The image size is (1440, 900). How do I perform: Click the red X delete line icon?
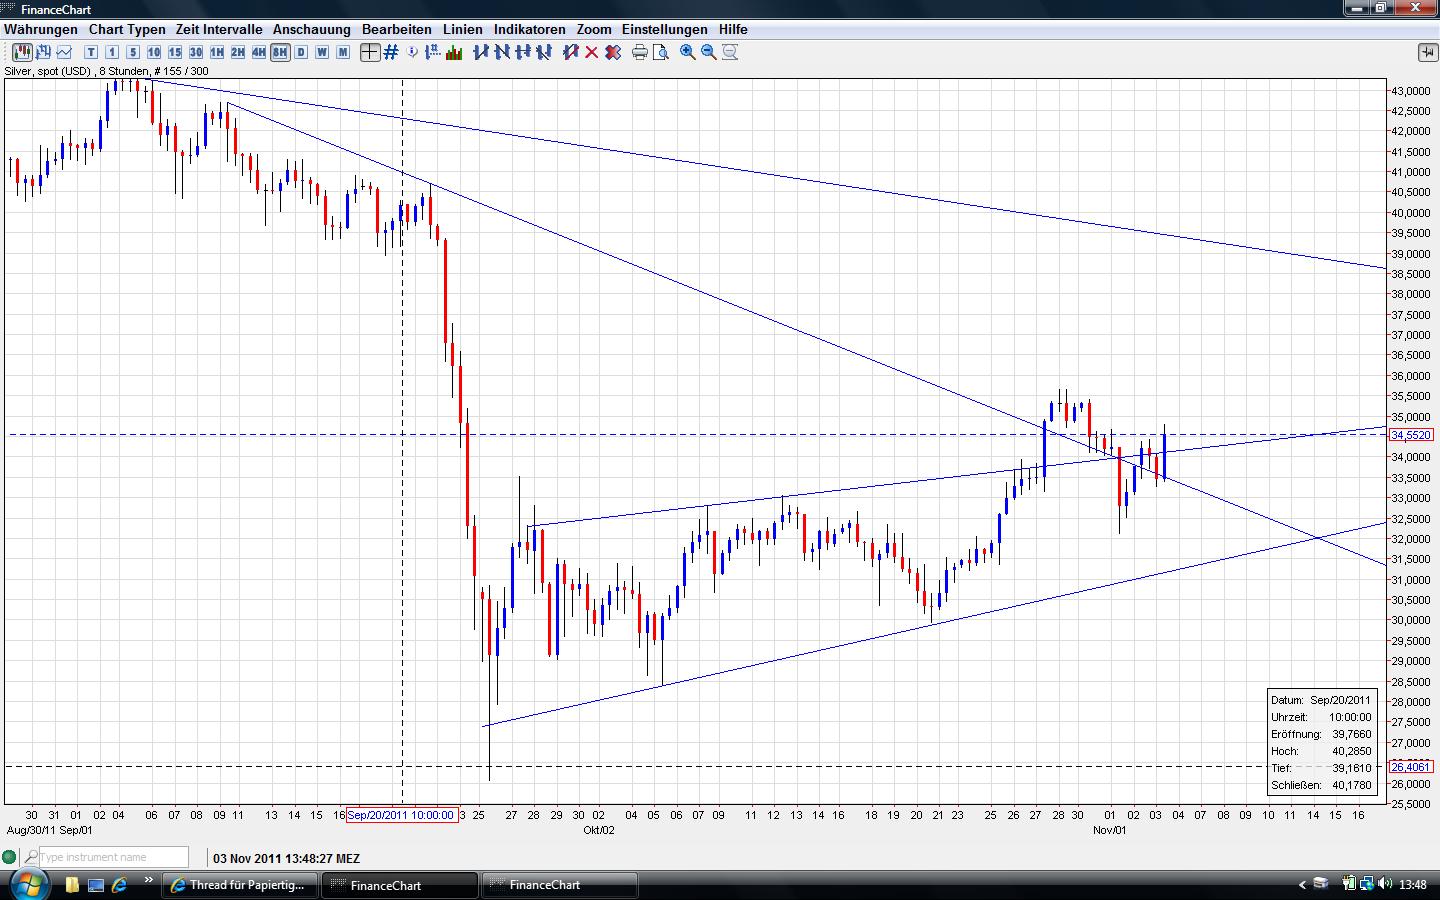coord(592,52)
